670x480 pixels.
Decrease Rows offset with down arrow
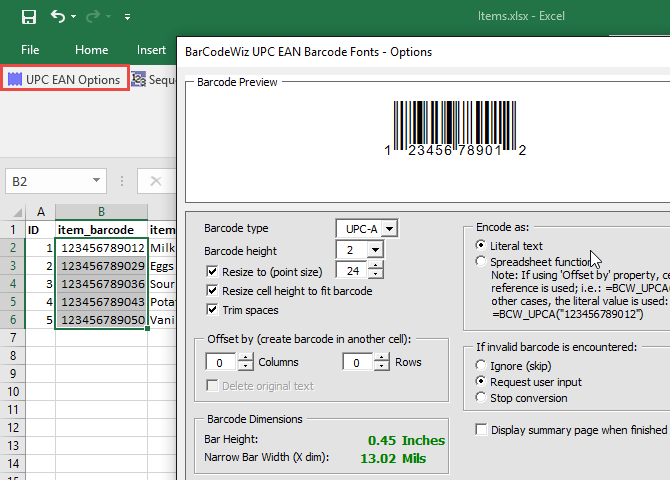382,367
